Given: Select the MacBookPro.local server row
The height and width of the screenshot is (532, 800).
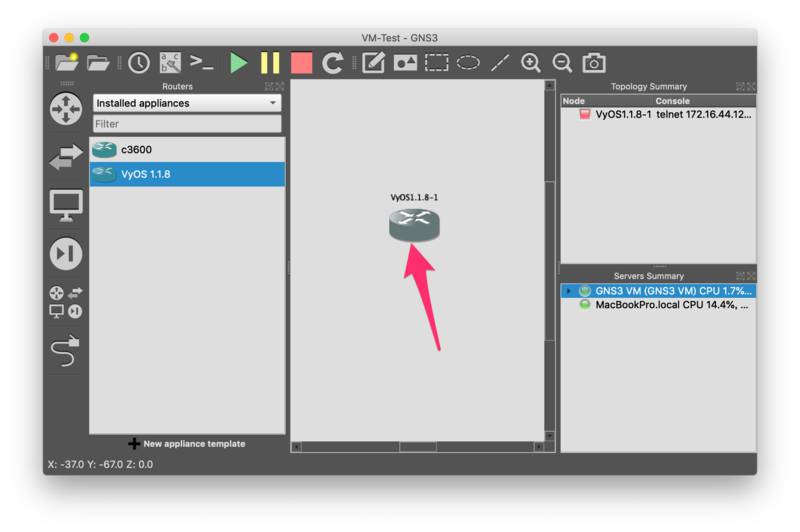Looking at the screenshot, I should click(x=658, y=305).
